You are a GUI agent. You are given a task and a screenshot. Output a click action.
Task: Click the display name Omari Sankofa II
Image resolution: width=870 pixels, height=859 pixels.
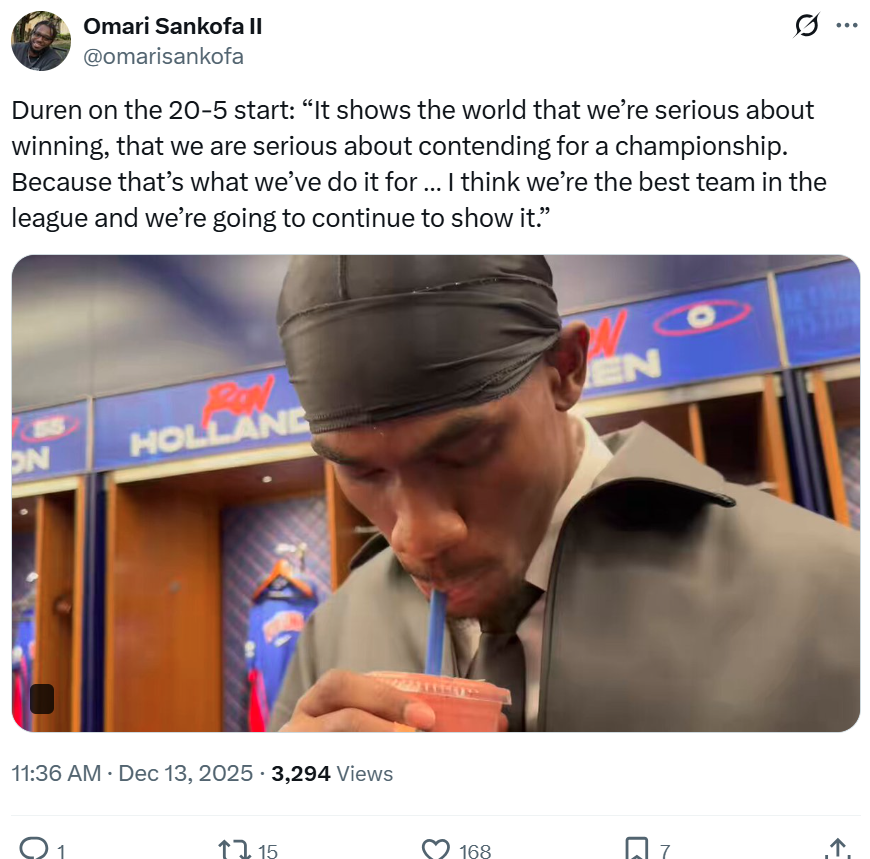(173, 26)
